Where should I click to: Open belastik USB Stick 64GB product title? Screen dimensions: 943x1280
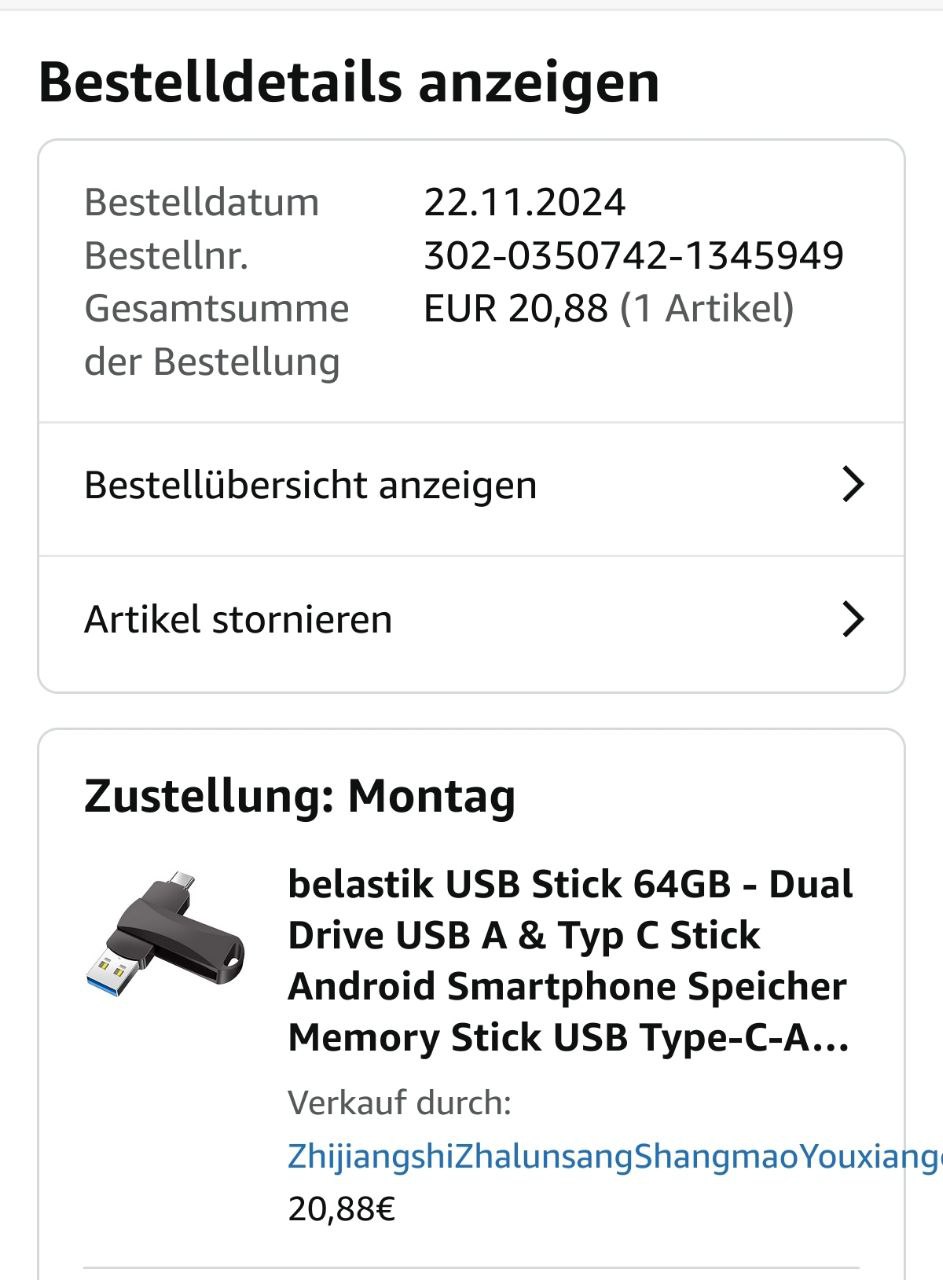[x=569, y=961]
